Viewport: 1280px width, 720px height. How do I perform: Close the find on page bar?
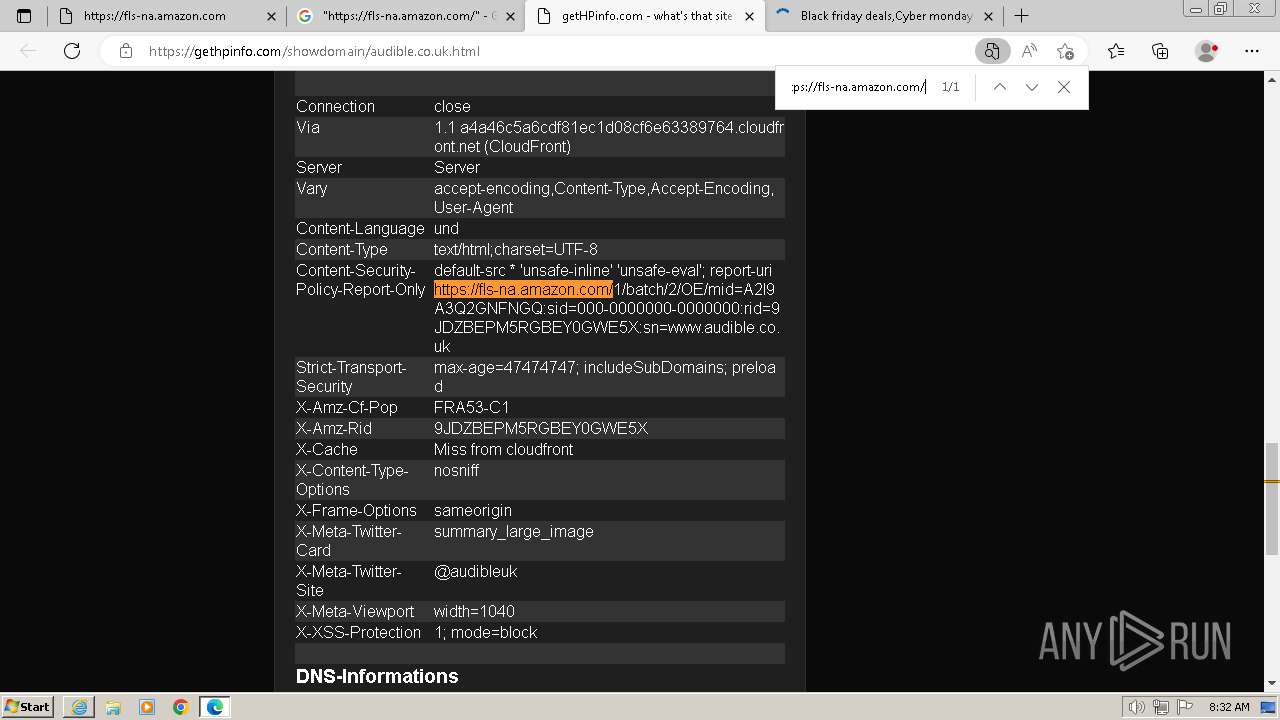coord(1064,87)
